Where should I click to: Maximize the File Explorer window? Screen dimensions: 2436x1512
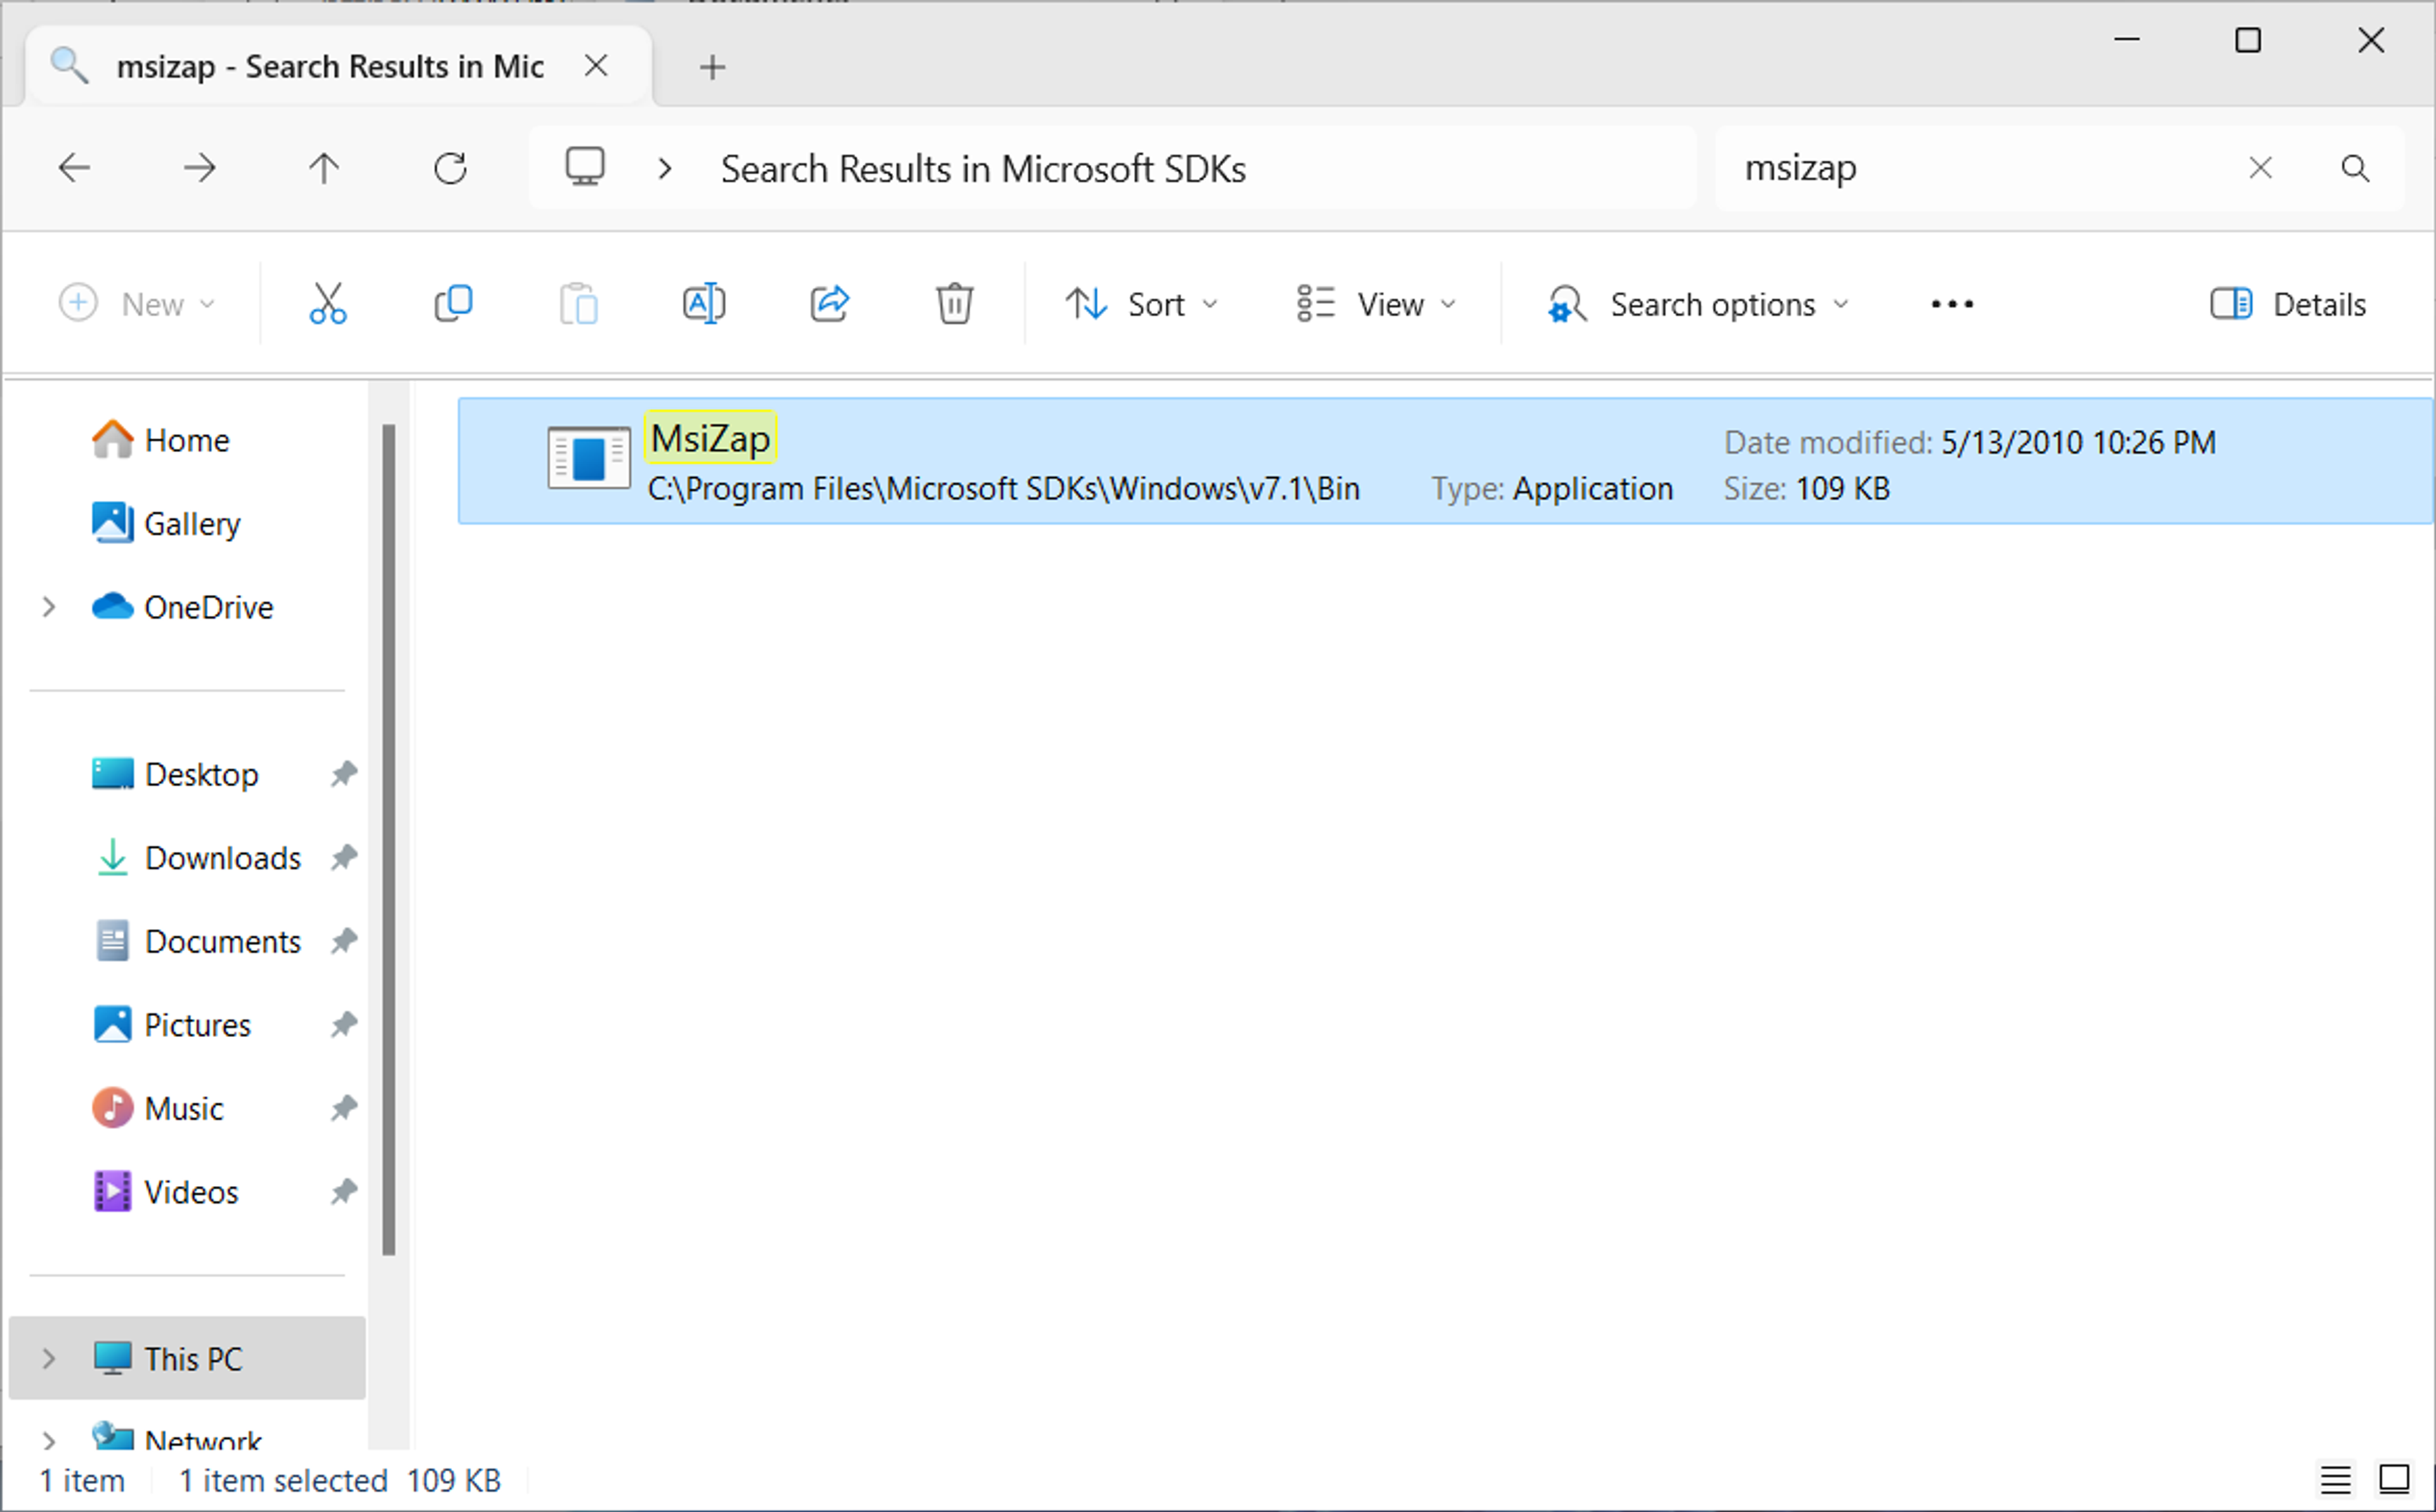(x=2248, y=40)
